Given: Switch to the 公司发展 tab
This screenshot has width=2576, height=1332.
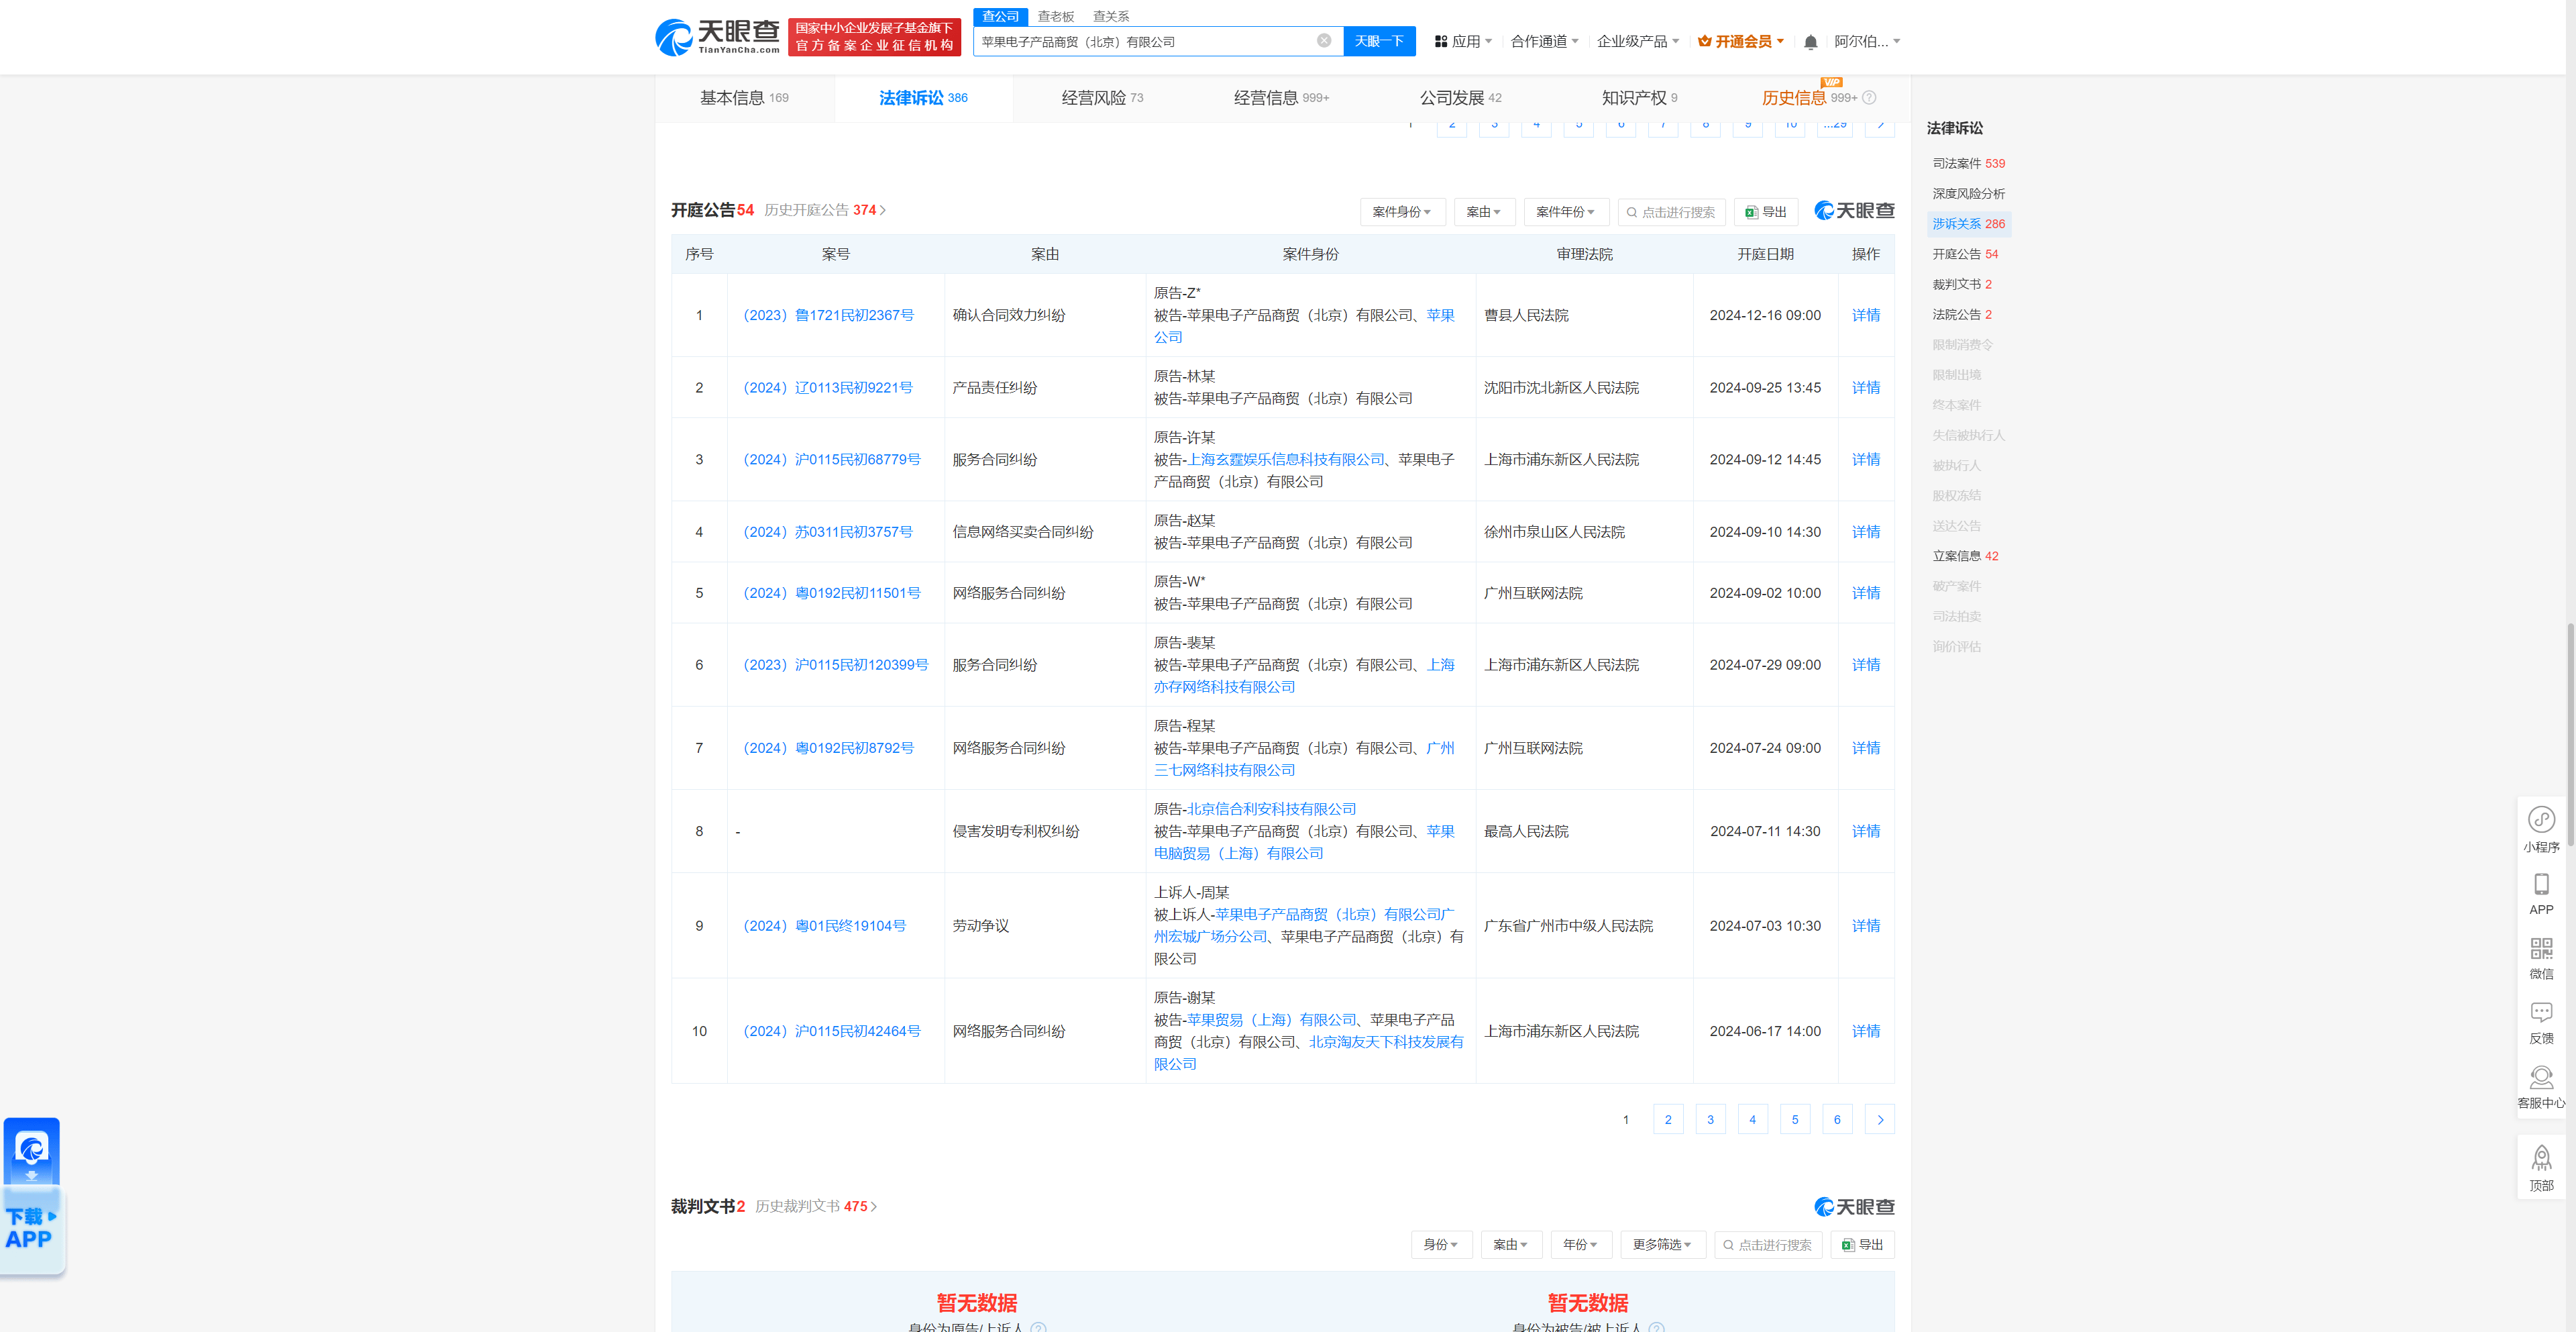Looking at the screenshot, I should [1460, 98].
